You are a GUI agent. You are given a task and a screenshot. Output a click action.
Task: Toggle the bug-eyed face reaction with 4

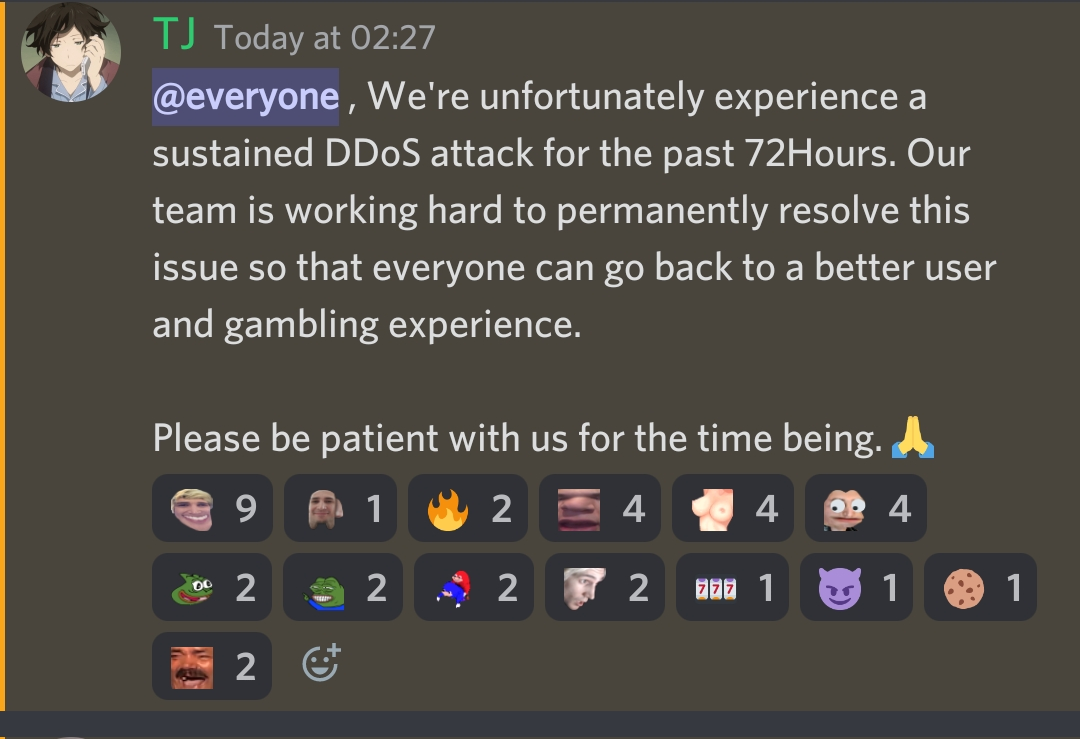(x=866, y=508)
